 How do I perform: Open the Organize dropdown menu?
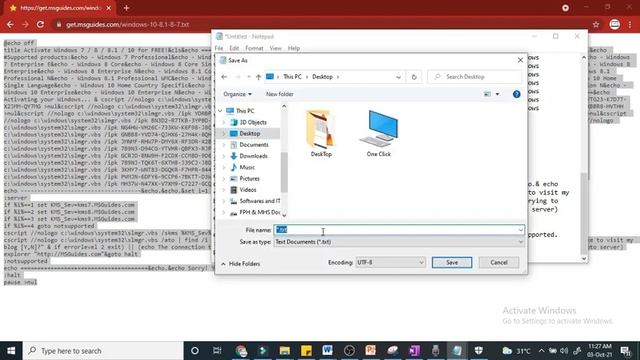[237, 94]
